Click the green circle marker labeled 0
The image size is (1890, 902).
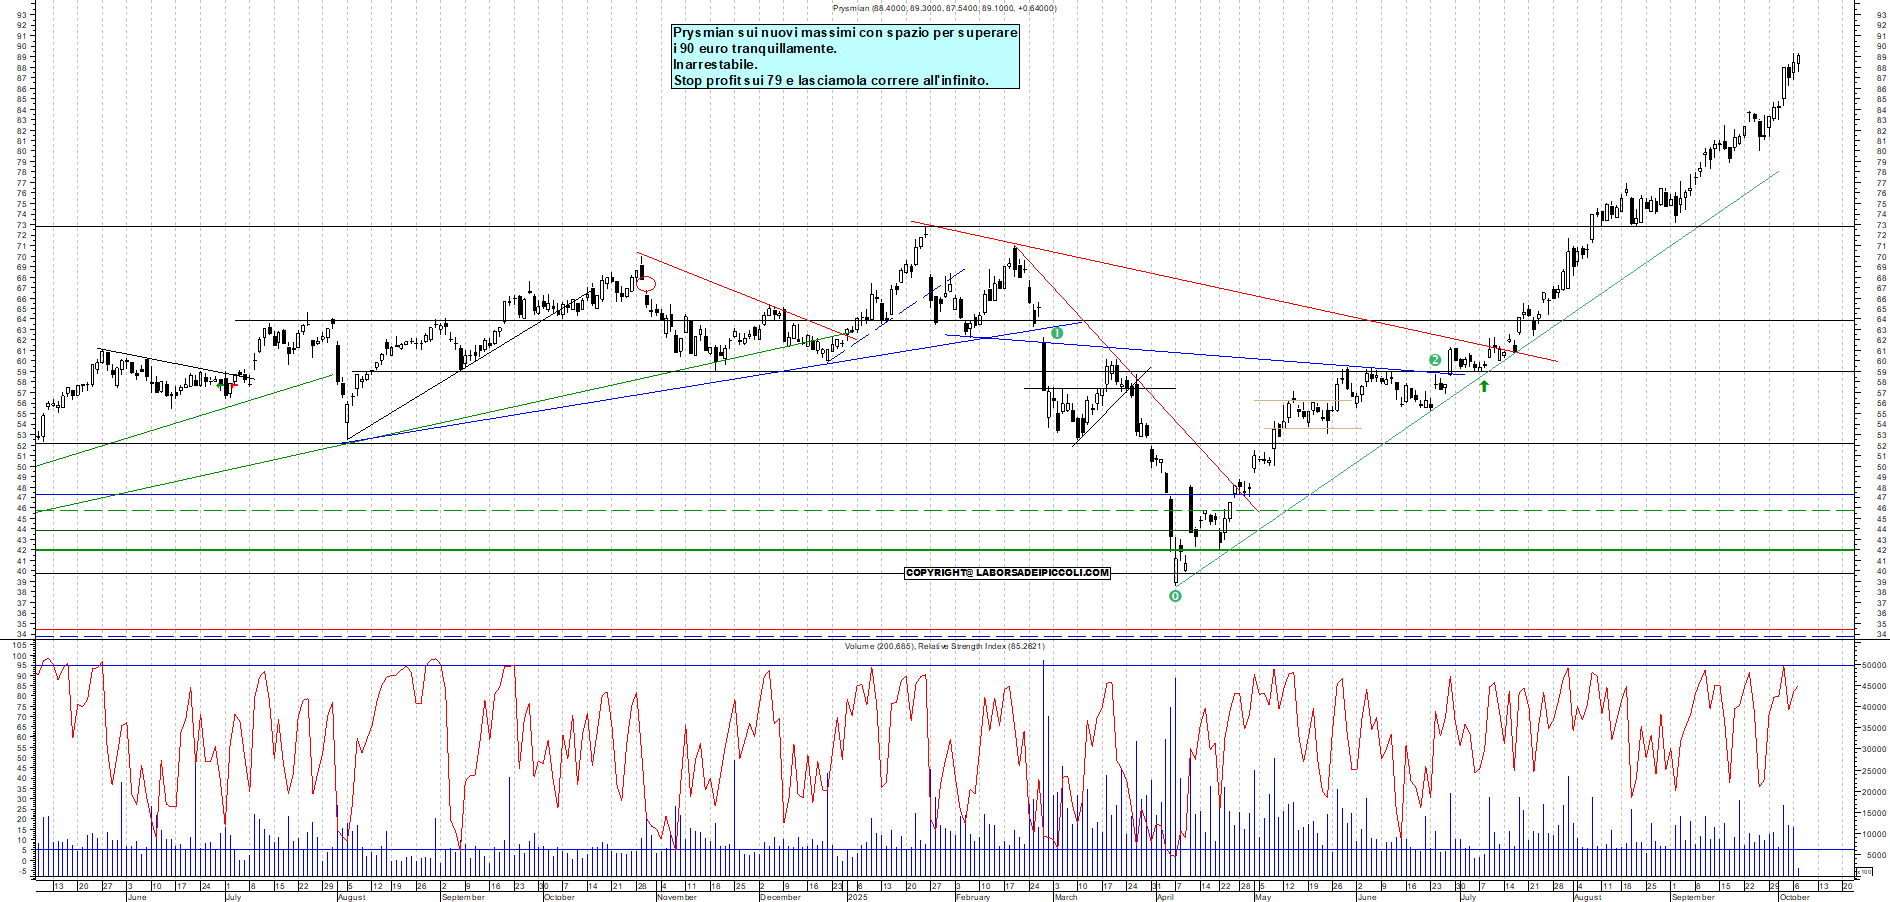pos(1175,596)
